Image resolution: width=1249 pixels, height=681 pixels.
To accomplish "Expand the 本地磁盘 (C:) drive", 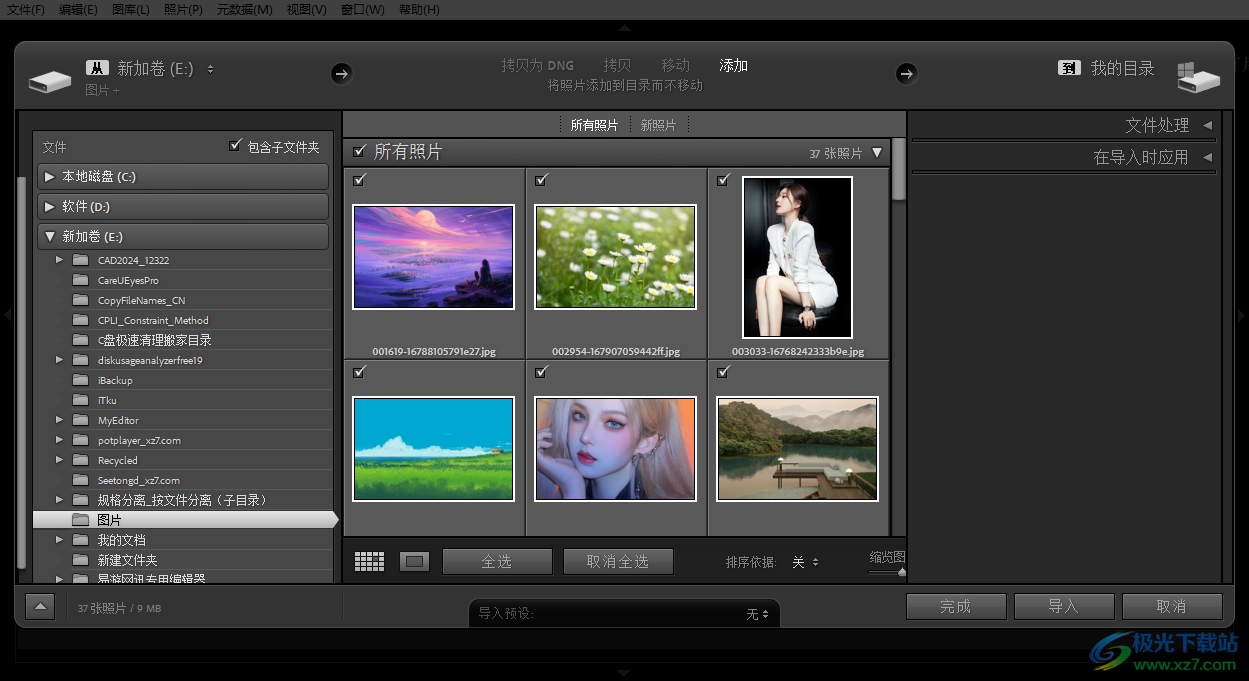I will 49,176.
